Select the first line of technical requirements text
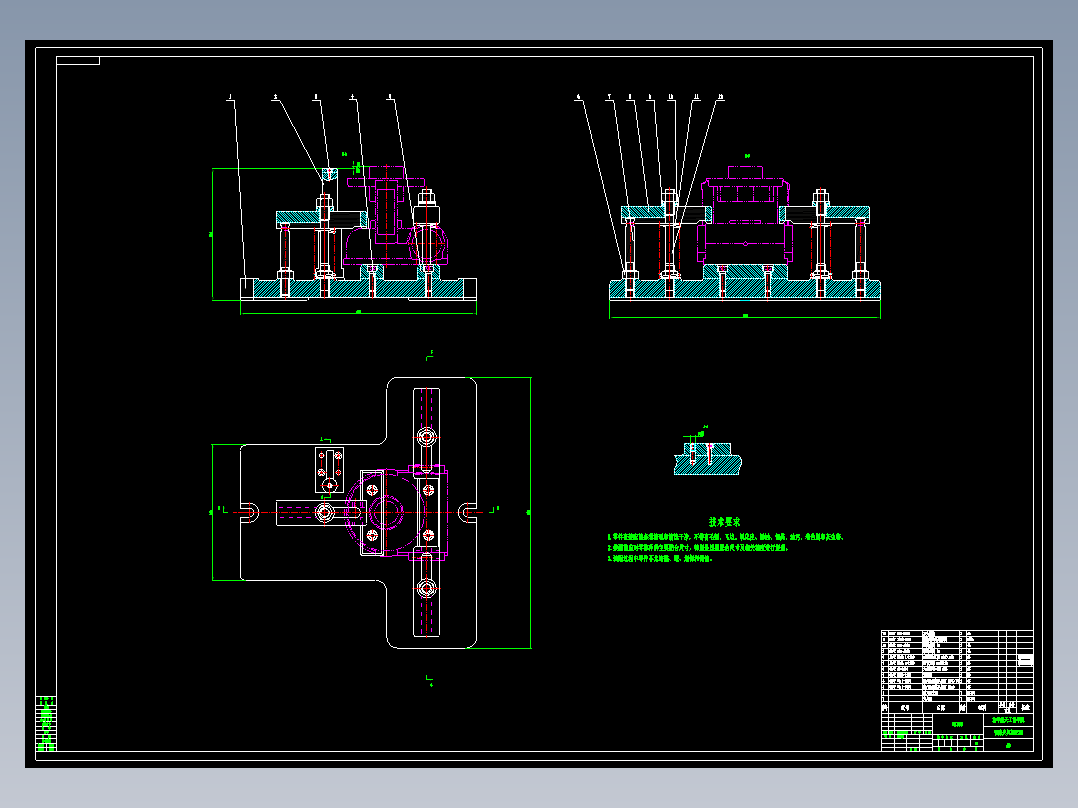This screenshot has height=808, width=1078. pos(726,536)
